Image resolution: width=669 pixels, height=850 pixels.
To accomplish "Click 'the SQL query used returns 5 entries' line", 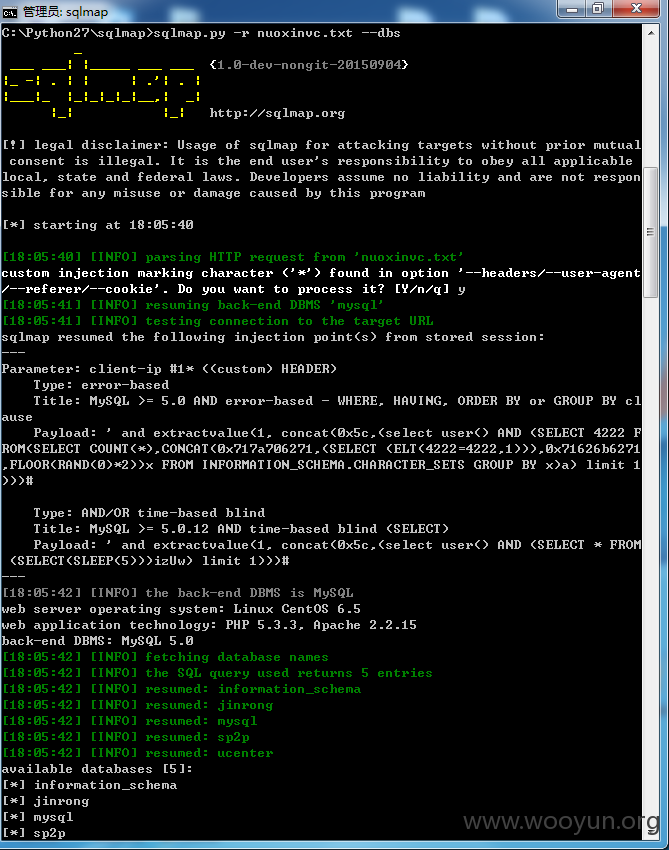I will tap(217, 673).
